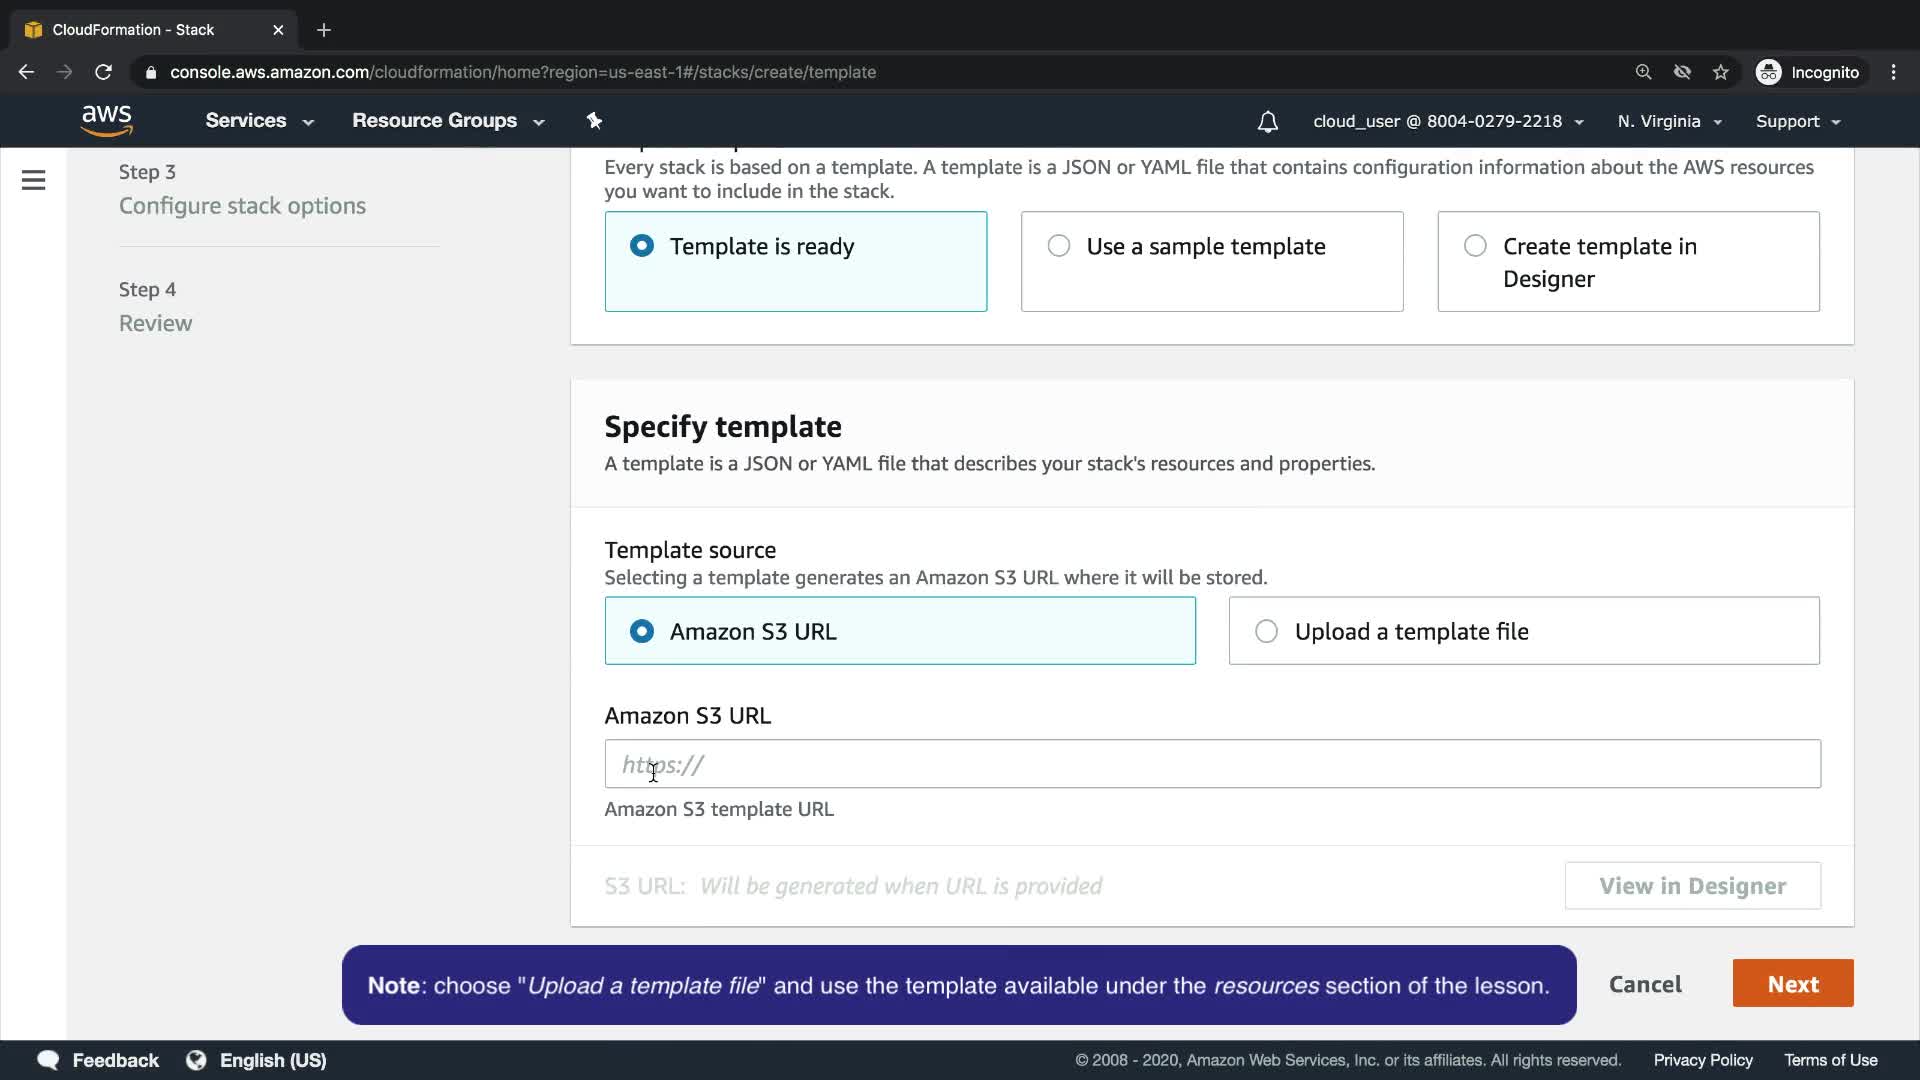Open the Chrome three-dot menu

[1893, 72]
